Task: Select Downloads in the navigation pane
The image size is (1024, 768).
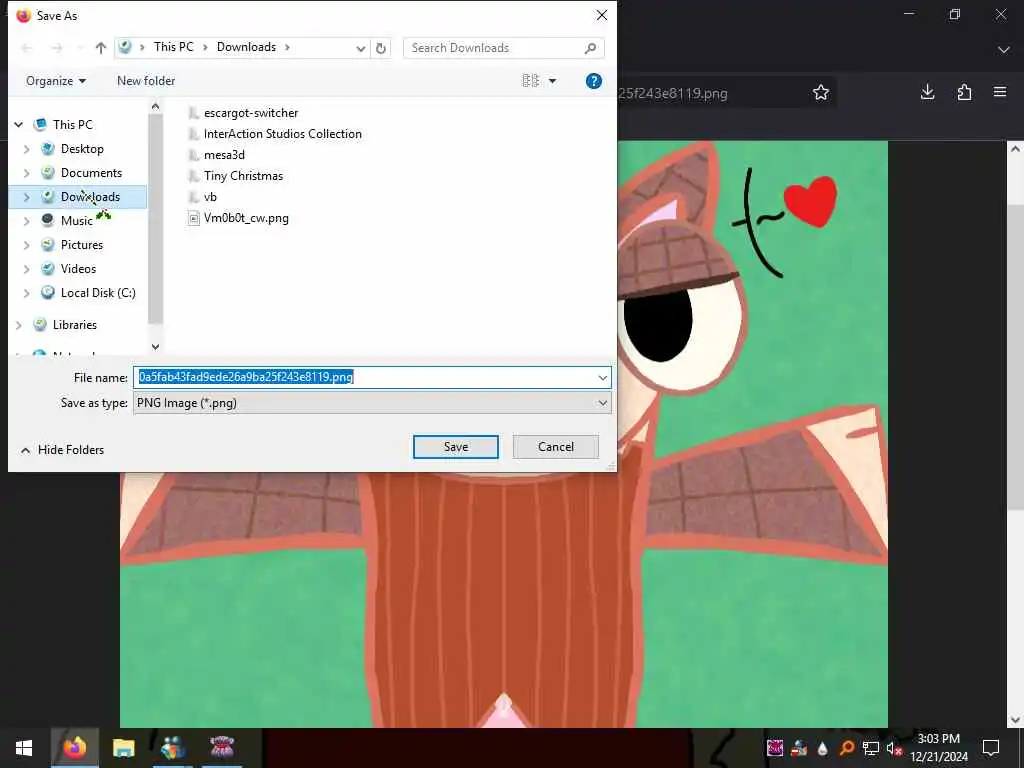Action: (x=90, y=197)
